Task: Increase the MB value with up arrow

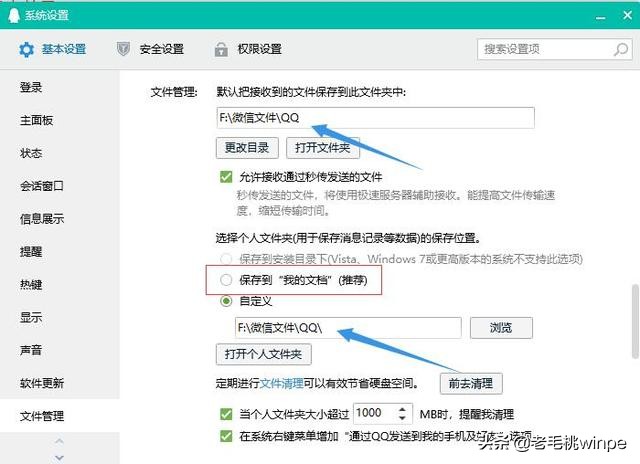Action: pos(402,408)
